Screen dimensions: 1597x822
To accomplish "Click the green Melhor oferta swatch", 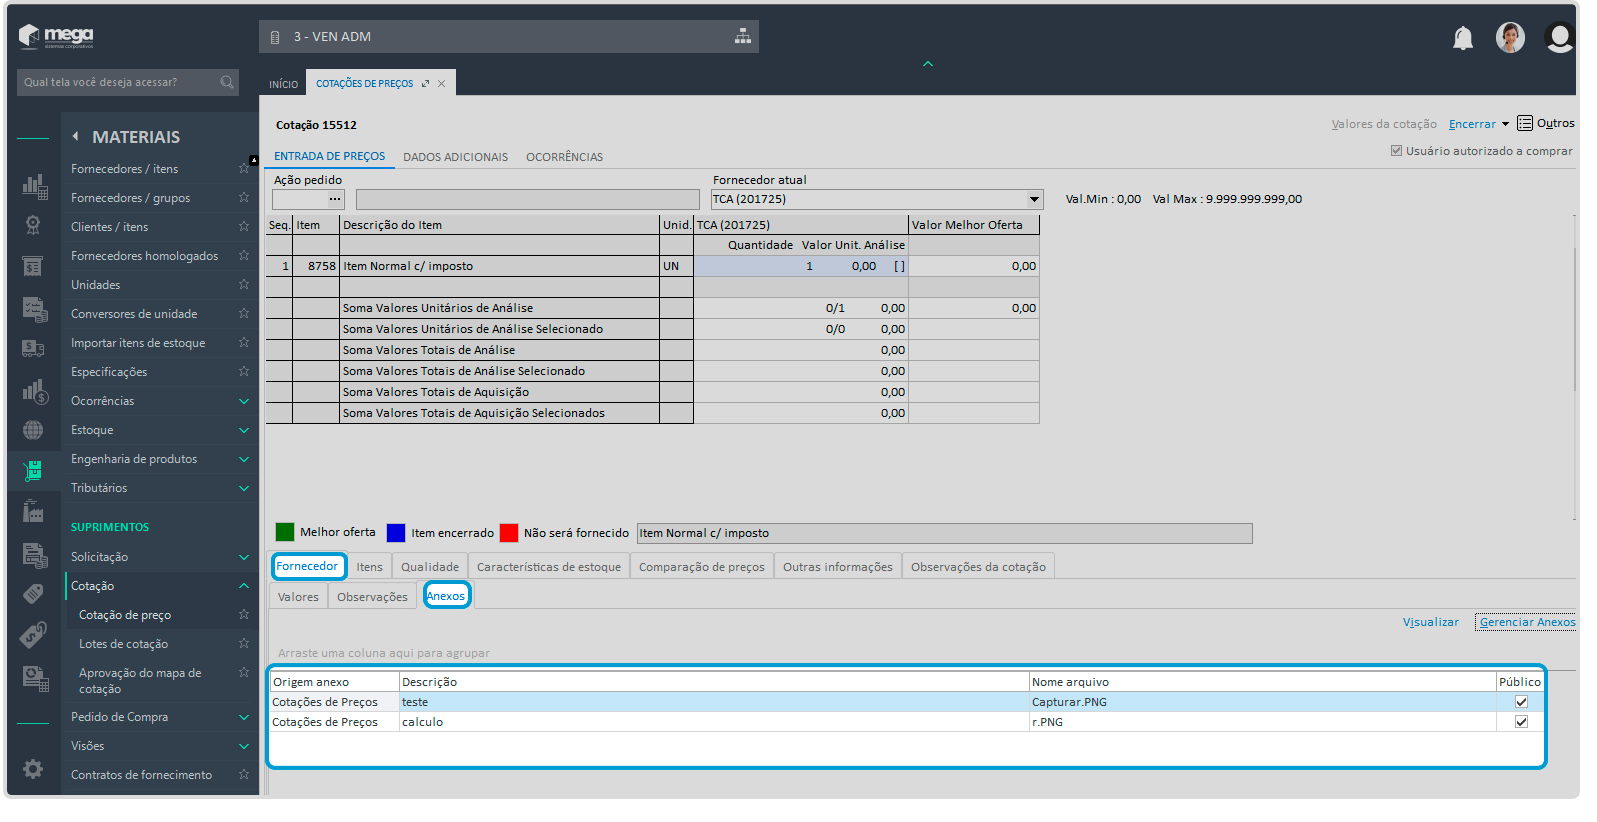I will [285, 532].
